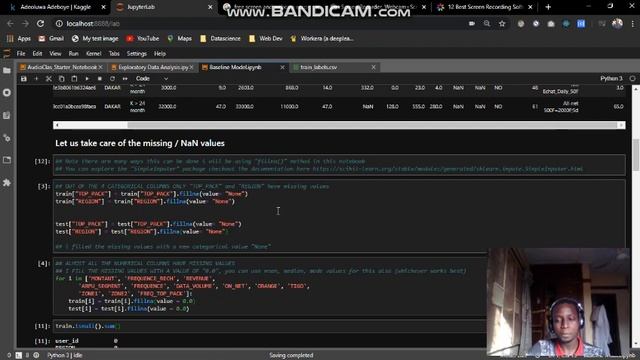The height and width of the screenshot is (360, 640).
Task: Open the Settings menu
Action: (136, 53)
